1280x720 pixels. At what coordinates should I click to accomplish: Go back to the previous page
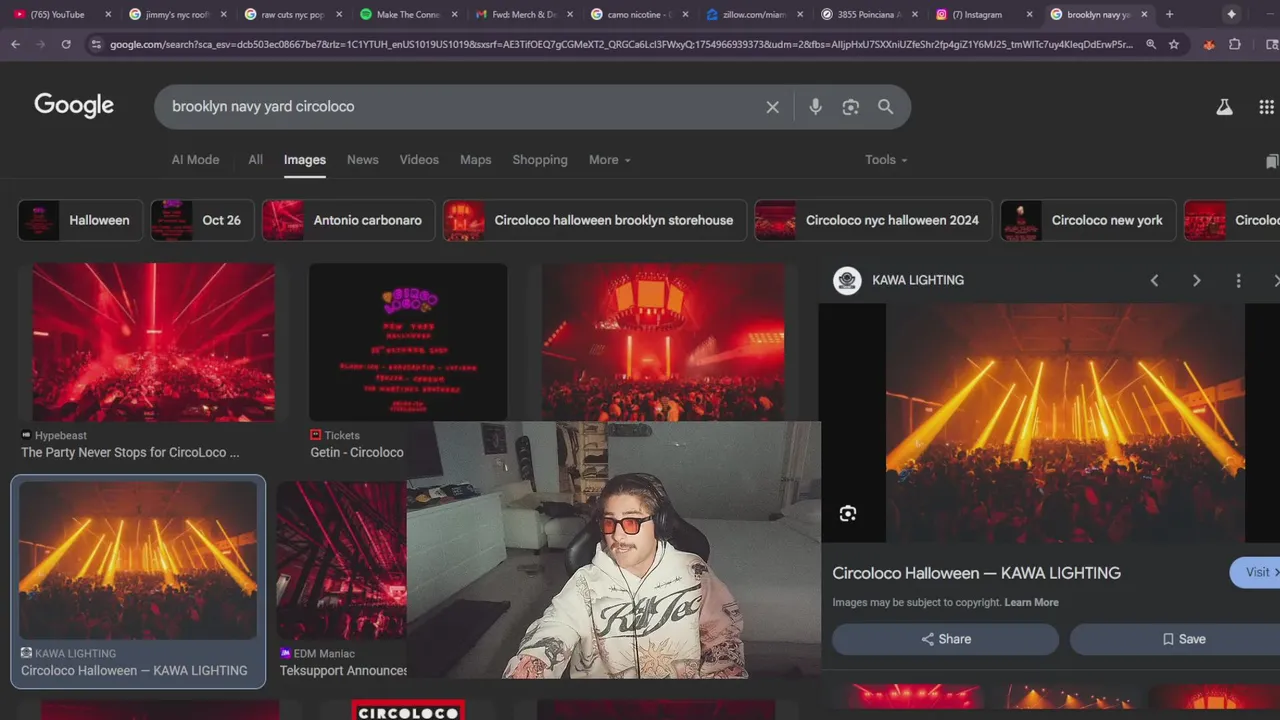(x=15, y=45)
